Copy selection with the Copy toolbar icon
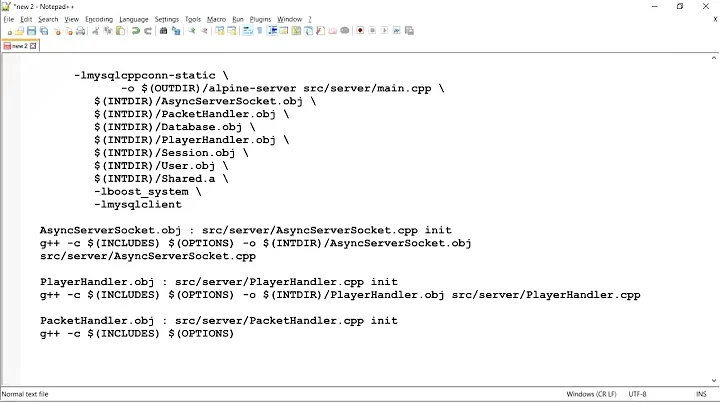 [x=108, y=31]
